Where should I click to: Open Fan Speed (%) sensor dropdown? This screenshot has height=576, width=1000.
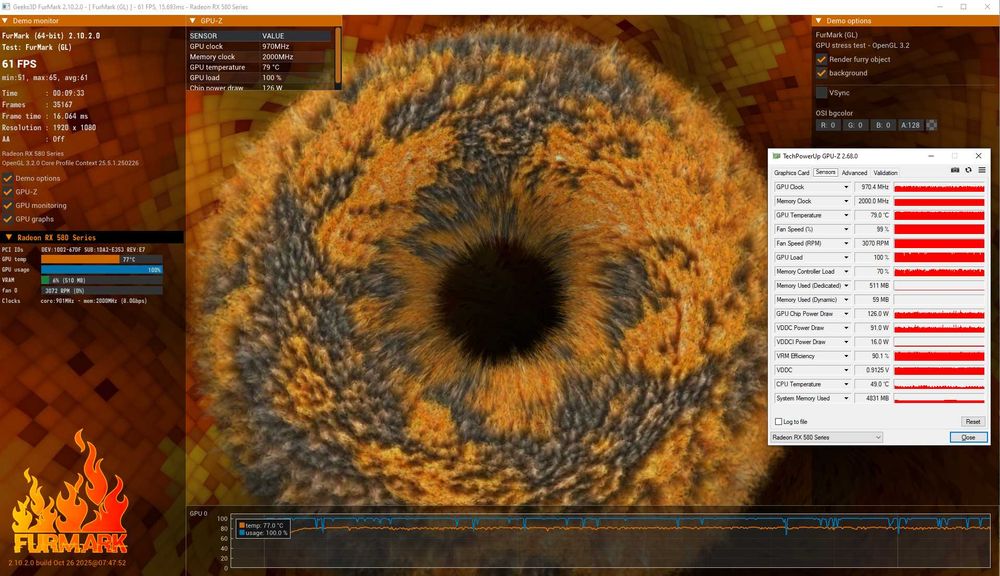pyautogui.click(x=846, y=229)
